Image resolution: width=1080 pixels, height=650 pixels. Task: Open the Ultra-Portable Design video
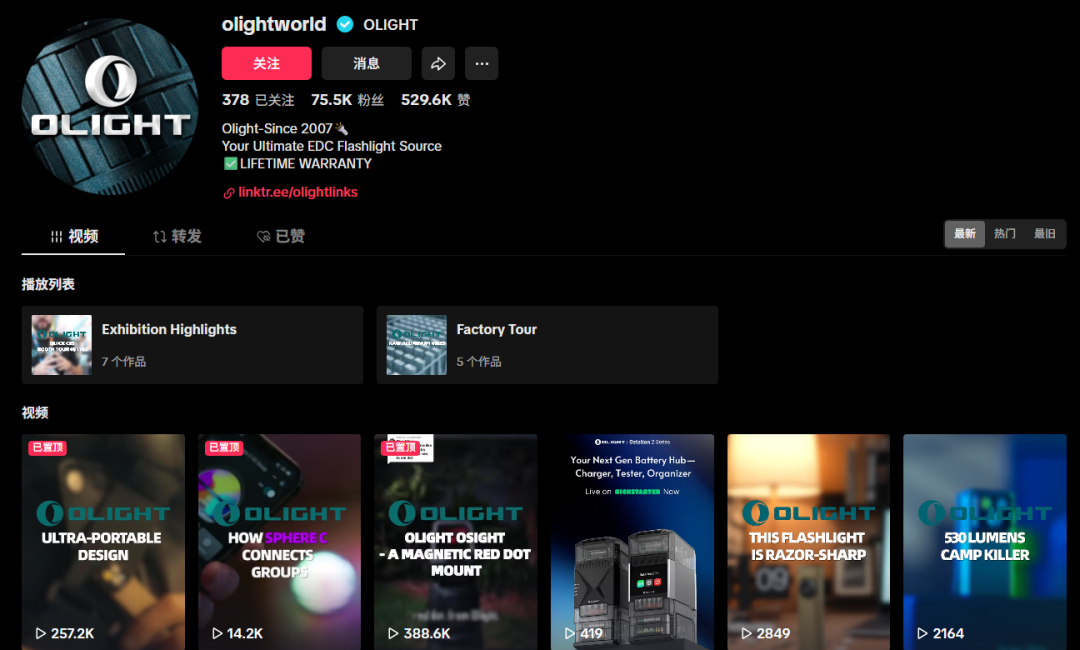click(x=103, y=542)
